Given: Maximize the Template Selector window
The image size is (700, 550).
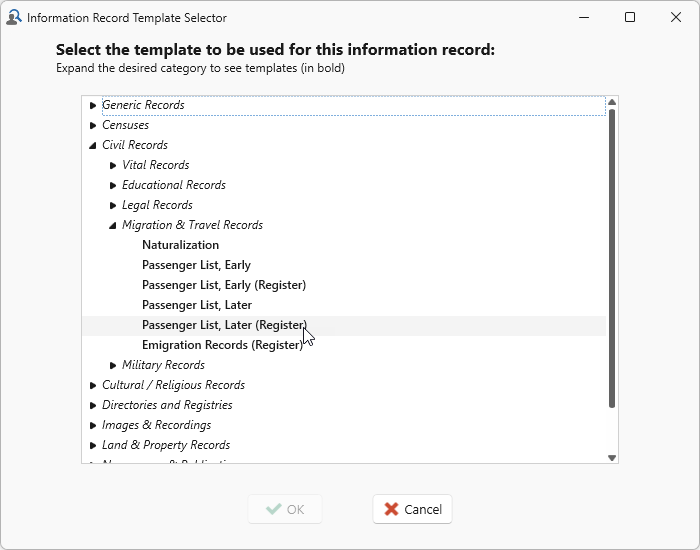Looking at the screenshot, I should click(x=630, y=17).
